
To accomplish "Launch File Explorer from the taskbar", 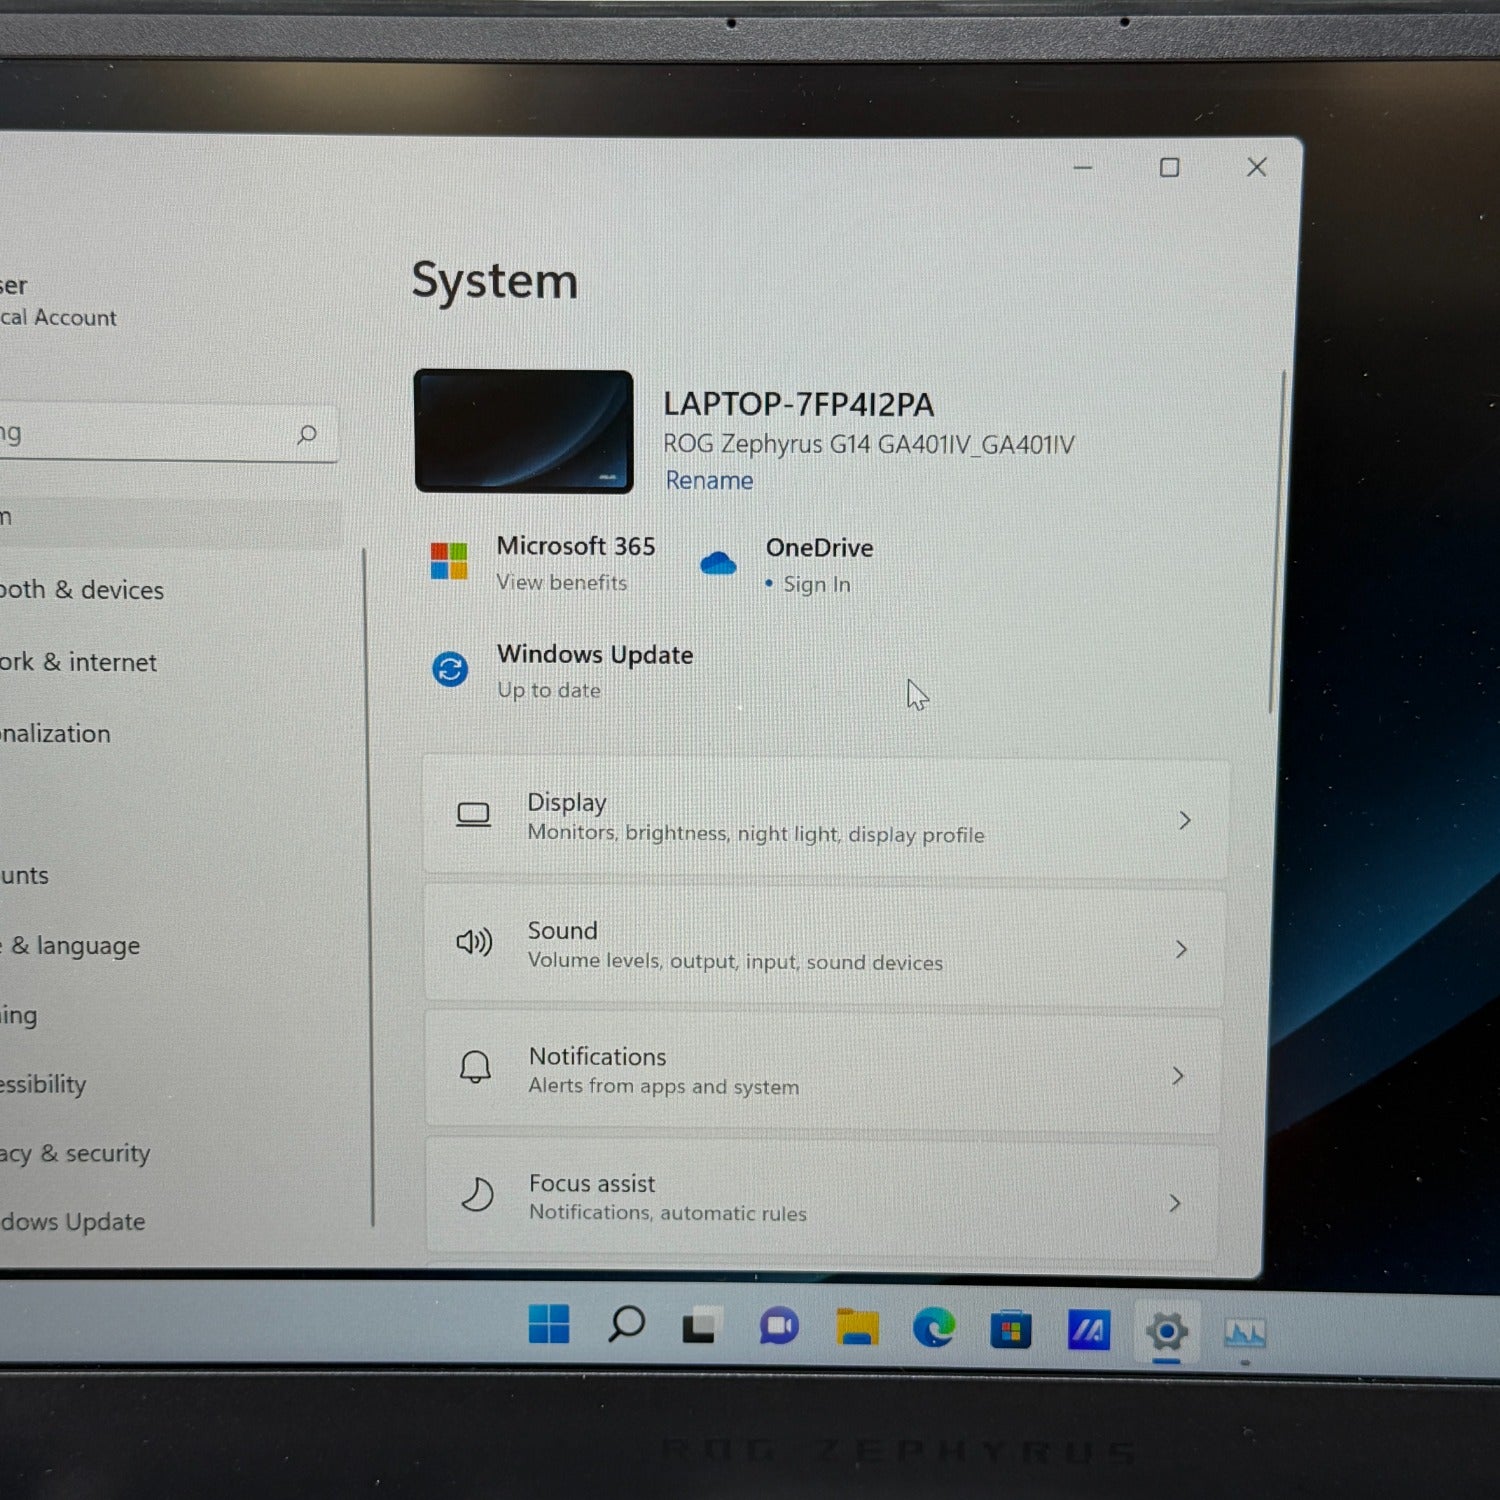I will point(857,1327).
